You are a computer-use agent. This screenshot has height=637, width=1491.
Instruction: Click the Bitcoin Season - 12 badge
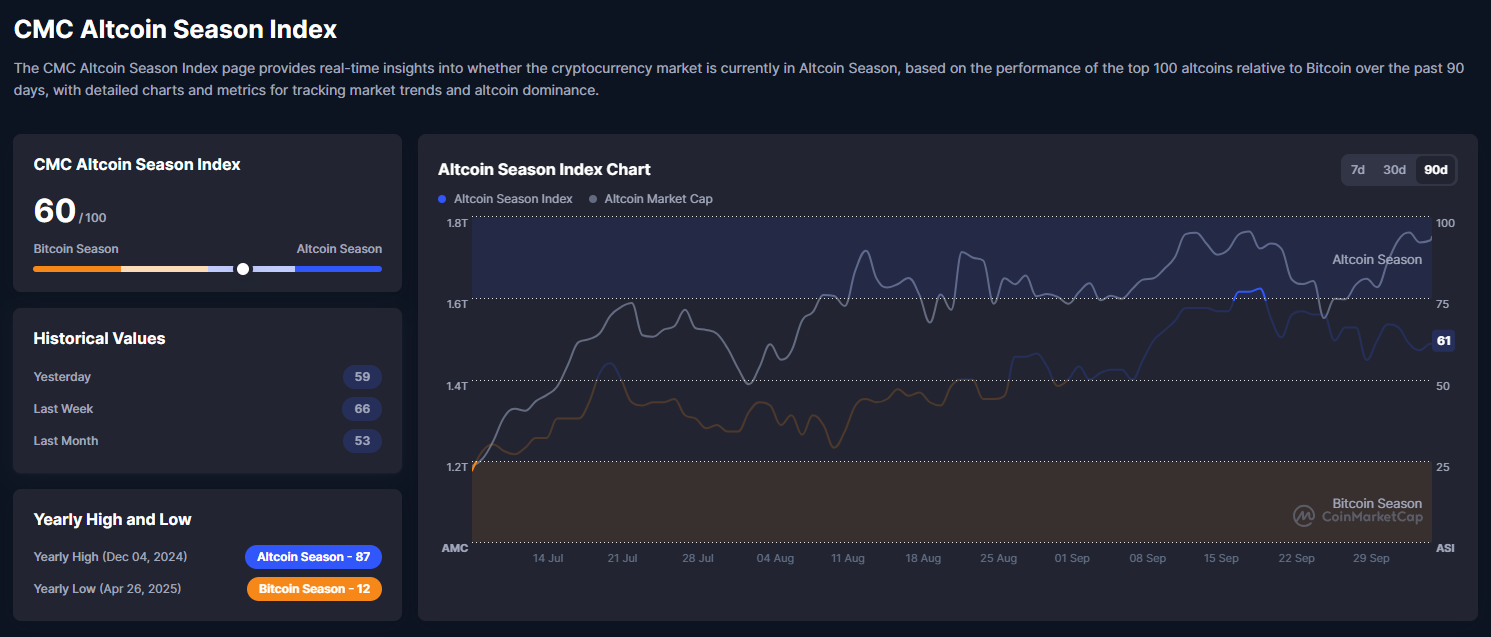(x=314, y=589)
